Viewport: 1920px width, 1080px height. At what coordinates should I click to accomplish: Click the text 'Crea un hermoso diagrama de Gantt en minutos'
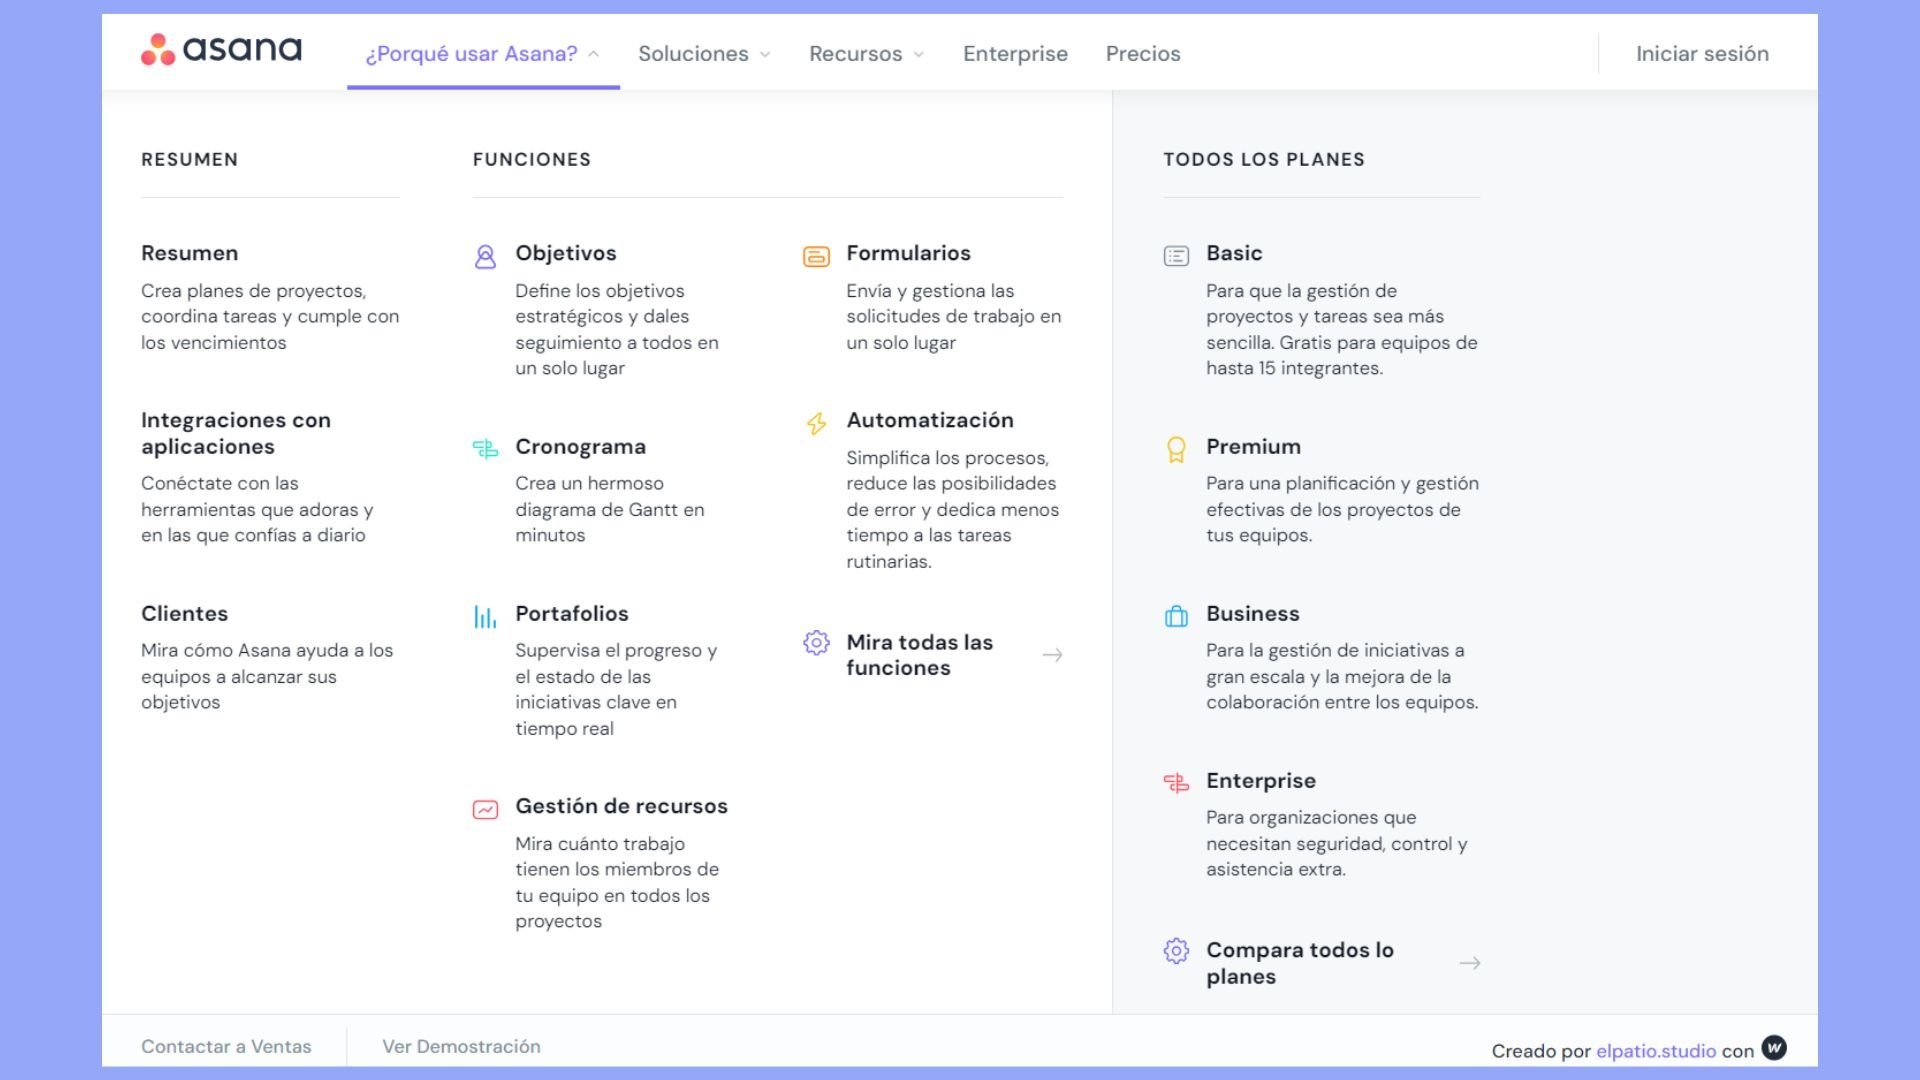tap(610, 509)
